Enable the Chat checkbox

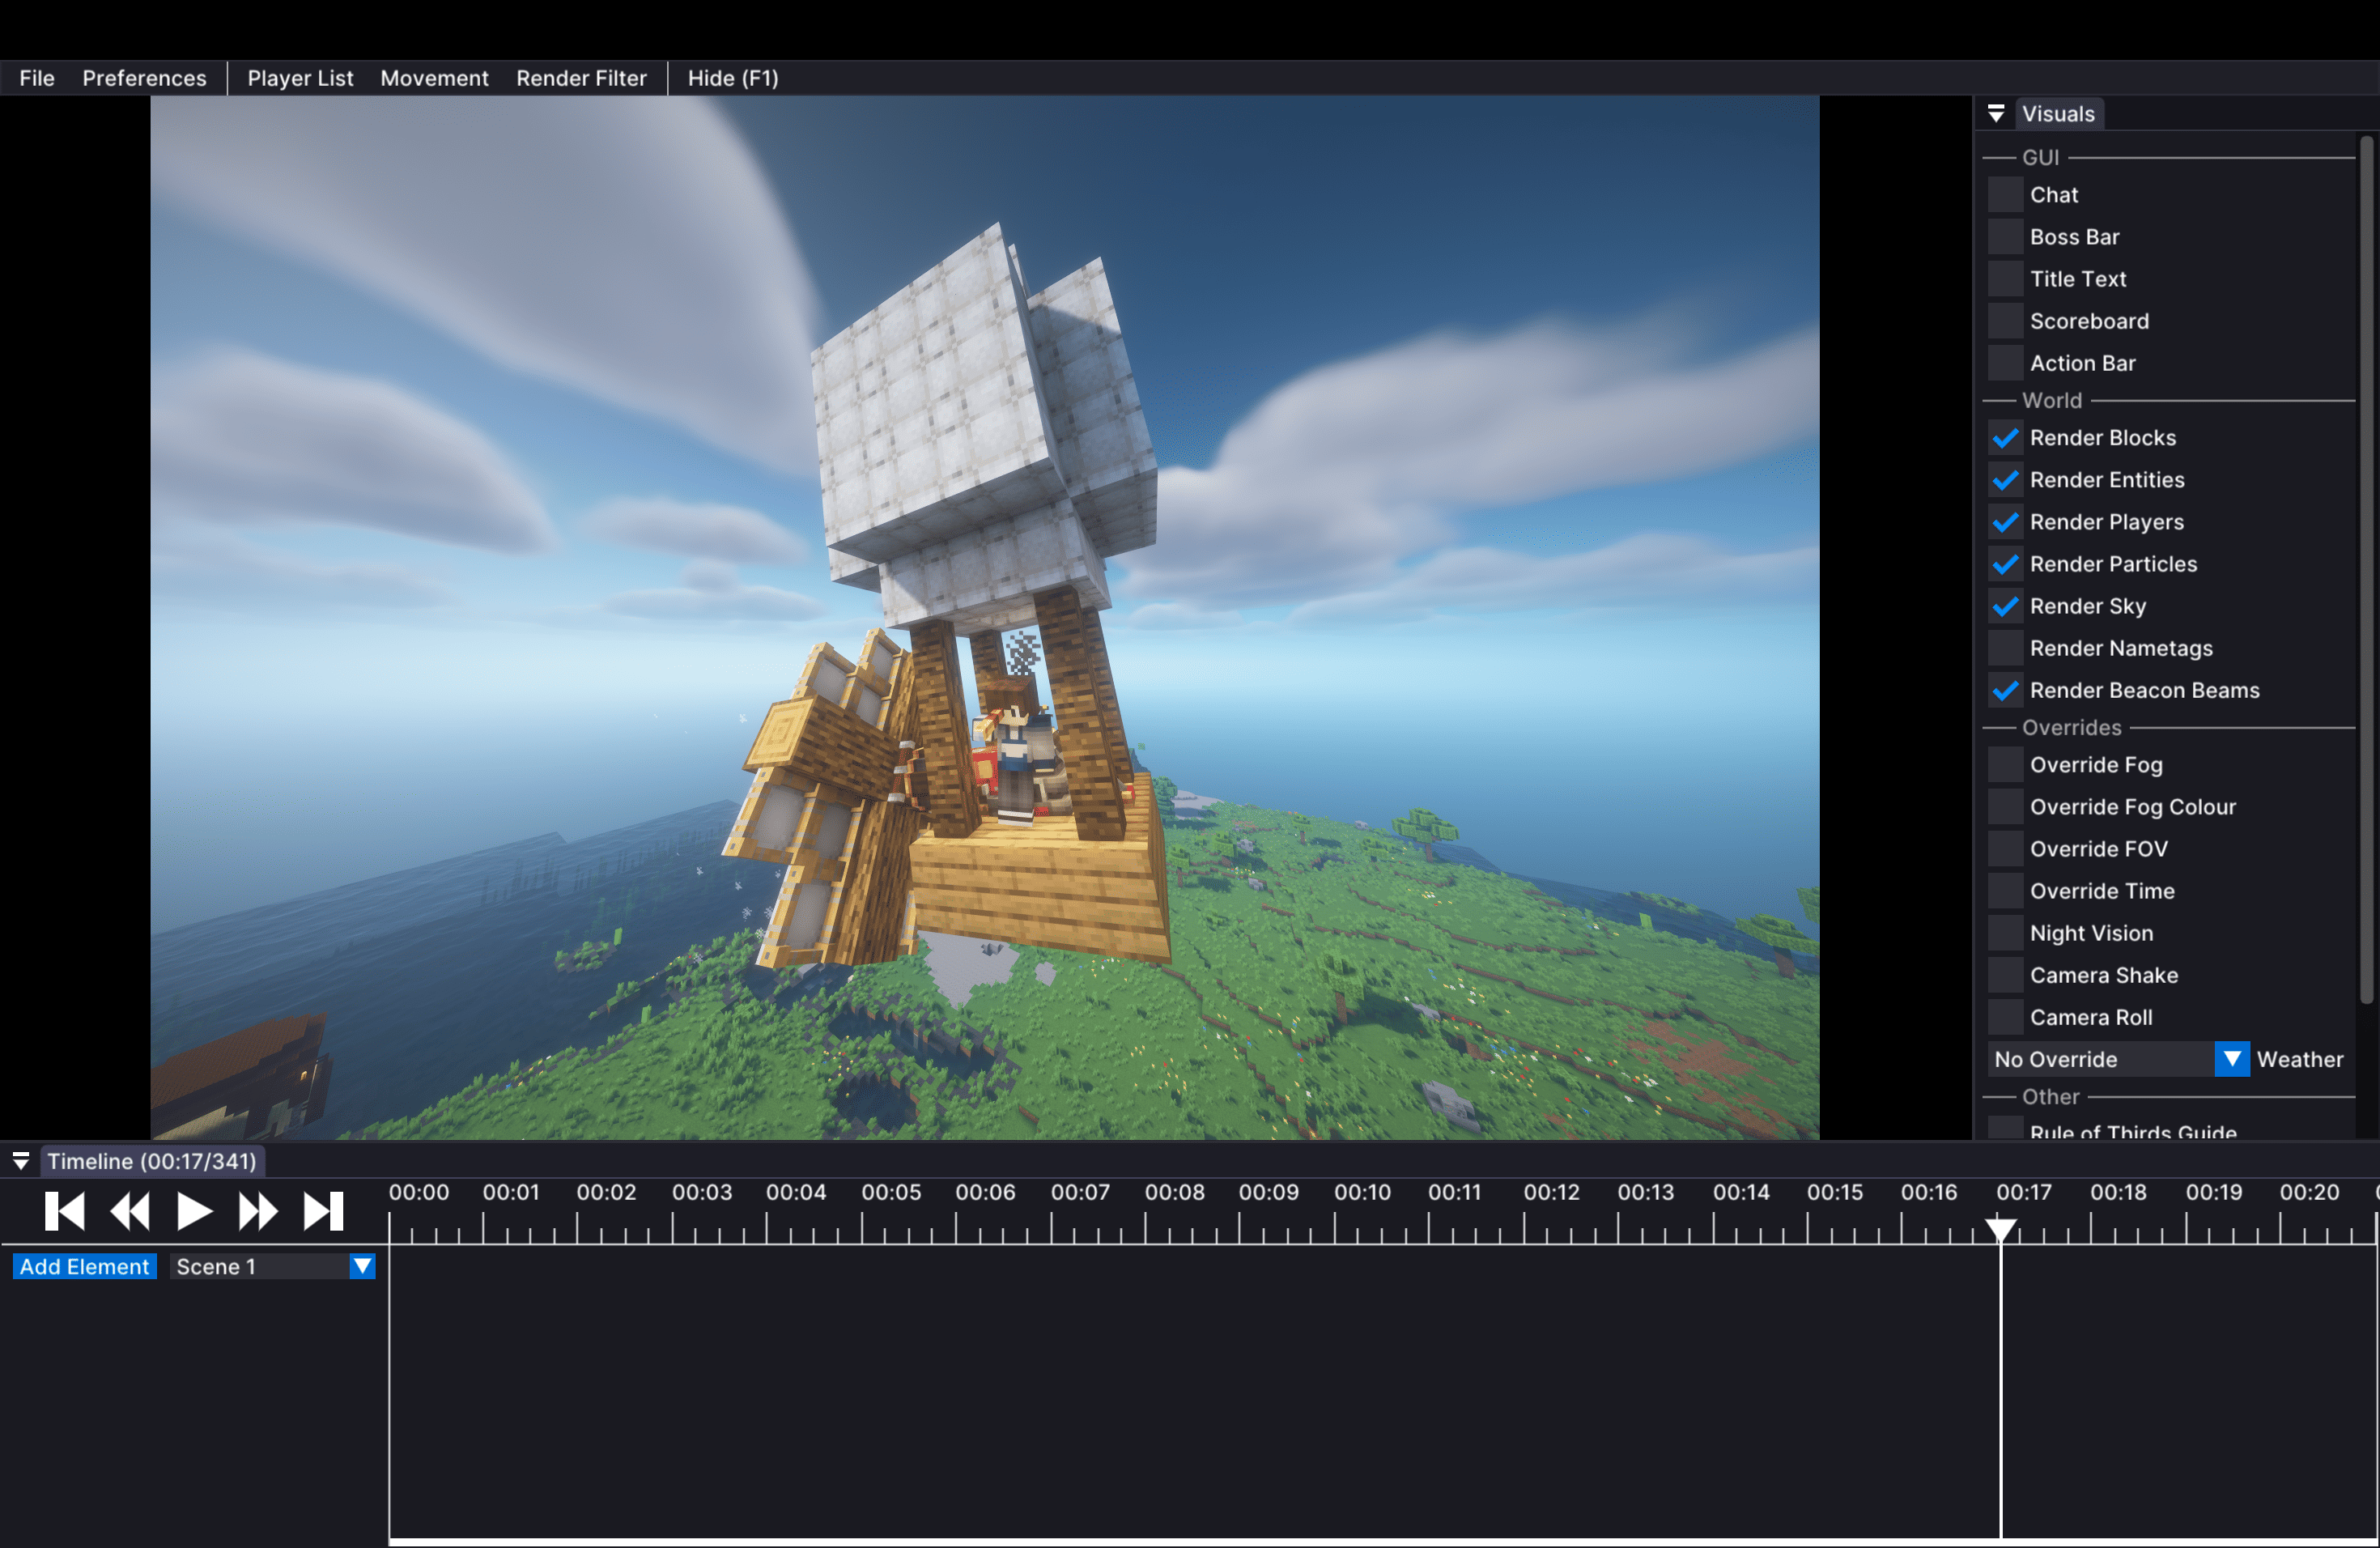2005,195
